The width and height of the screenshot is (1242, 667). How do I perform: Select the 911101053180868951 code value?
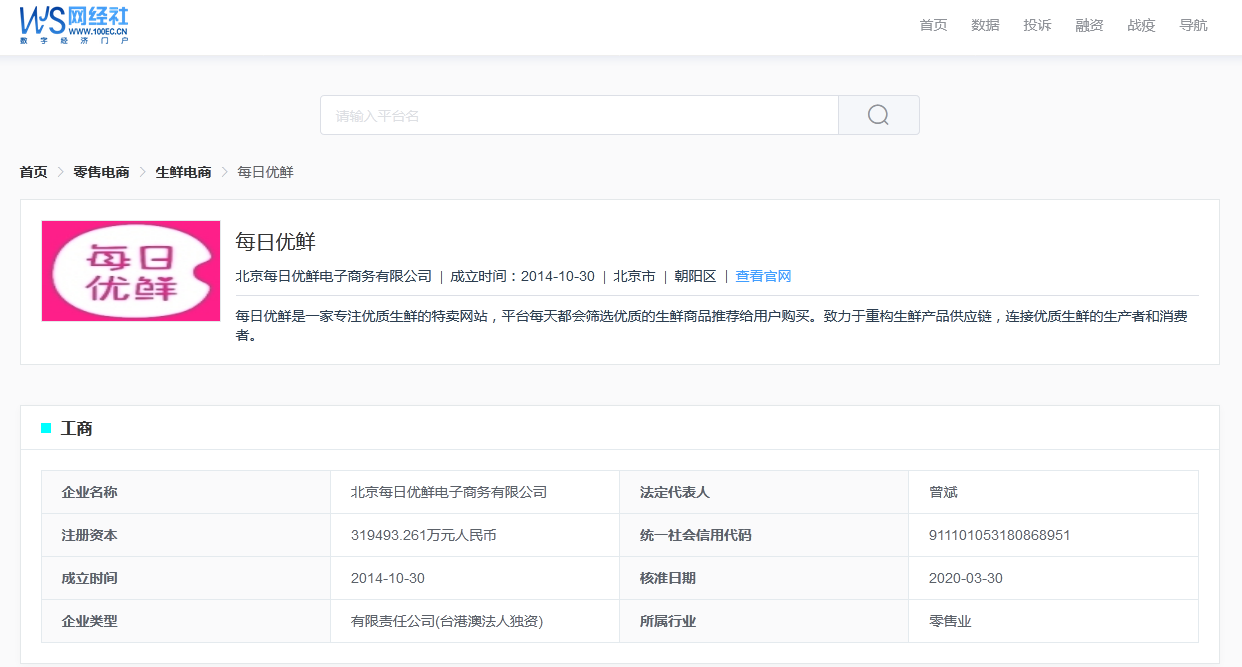[x=999, y=535]
